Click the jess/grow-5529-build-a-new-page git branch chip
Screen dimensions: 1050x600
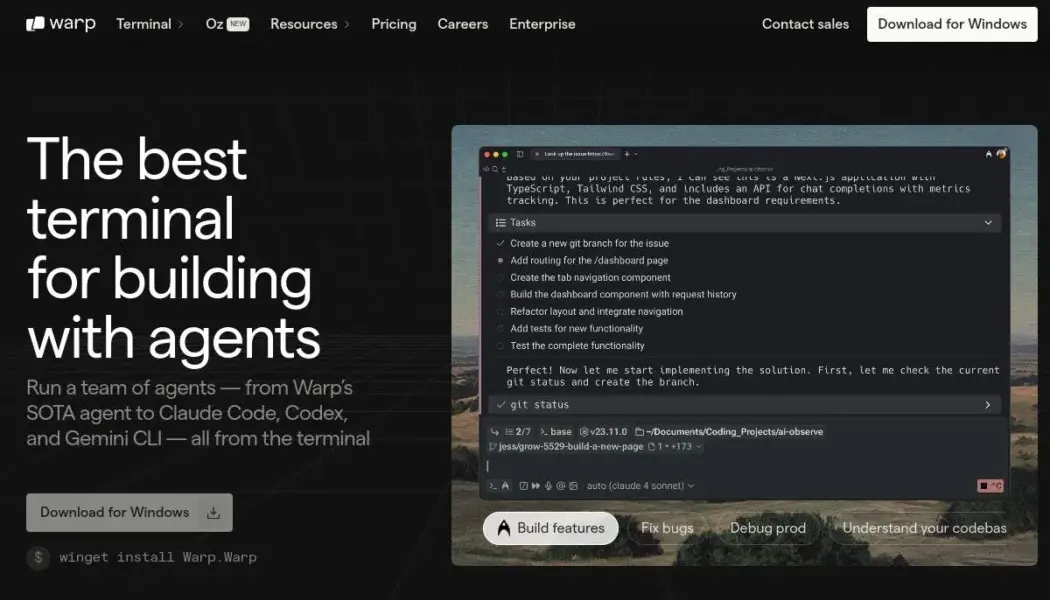(567, 446)
